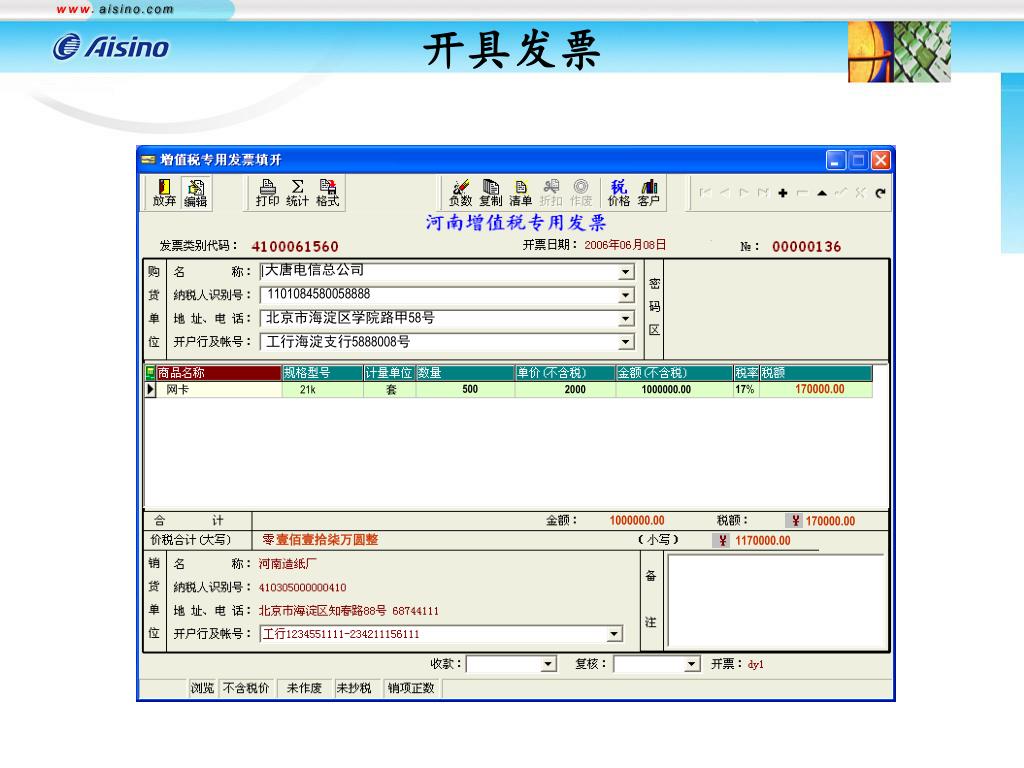Click the row amount cell 1000000.00
The width and height of the screenshot is (1024, 768).
click(675, 389)
